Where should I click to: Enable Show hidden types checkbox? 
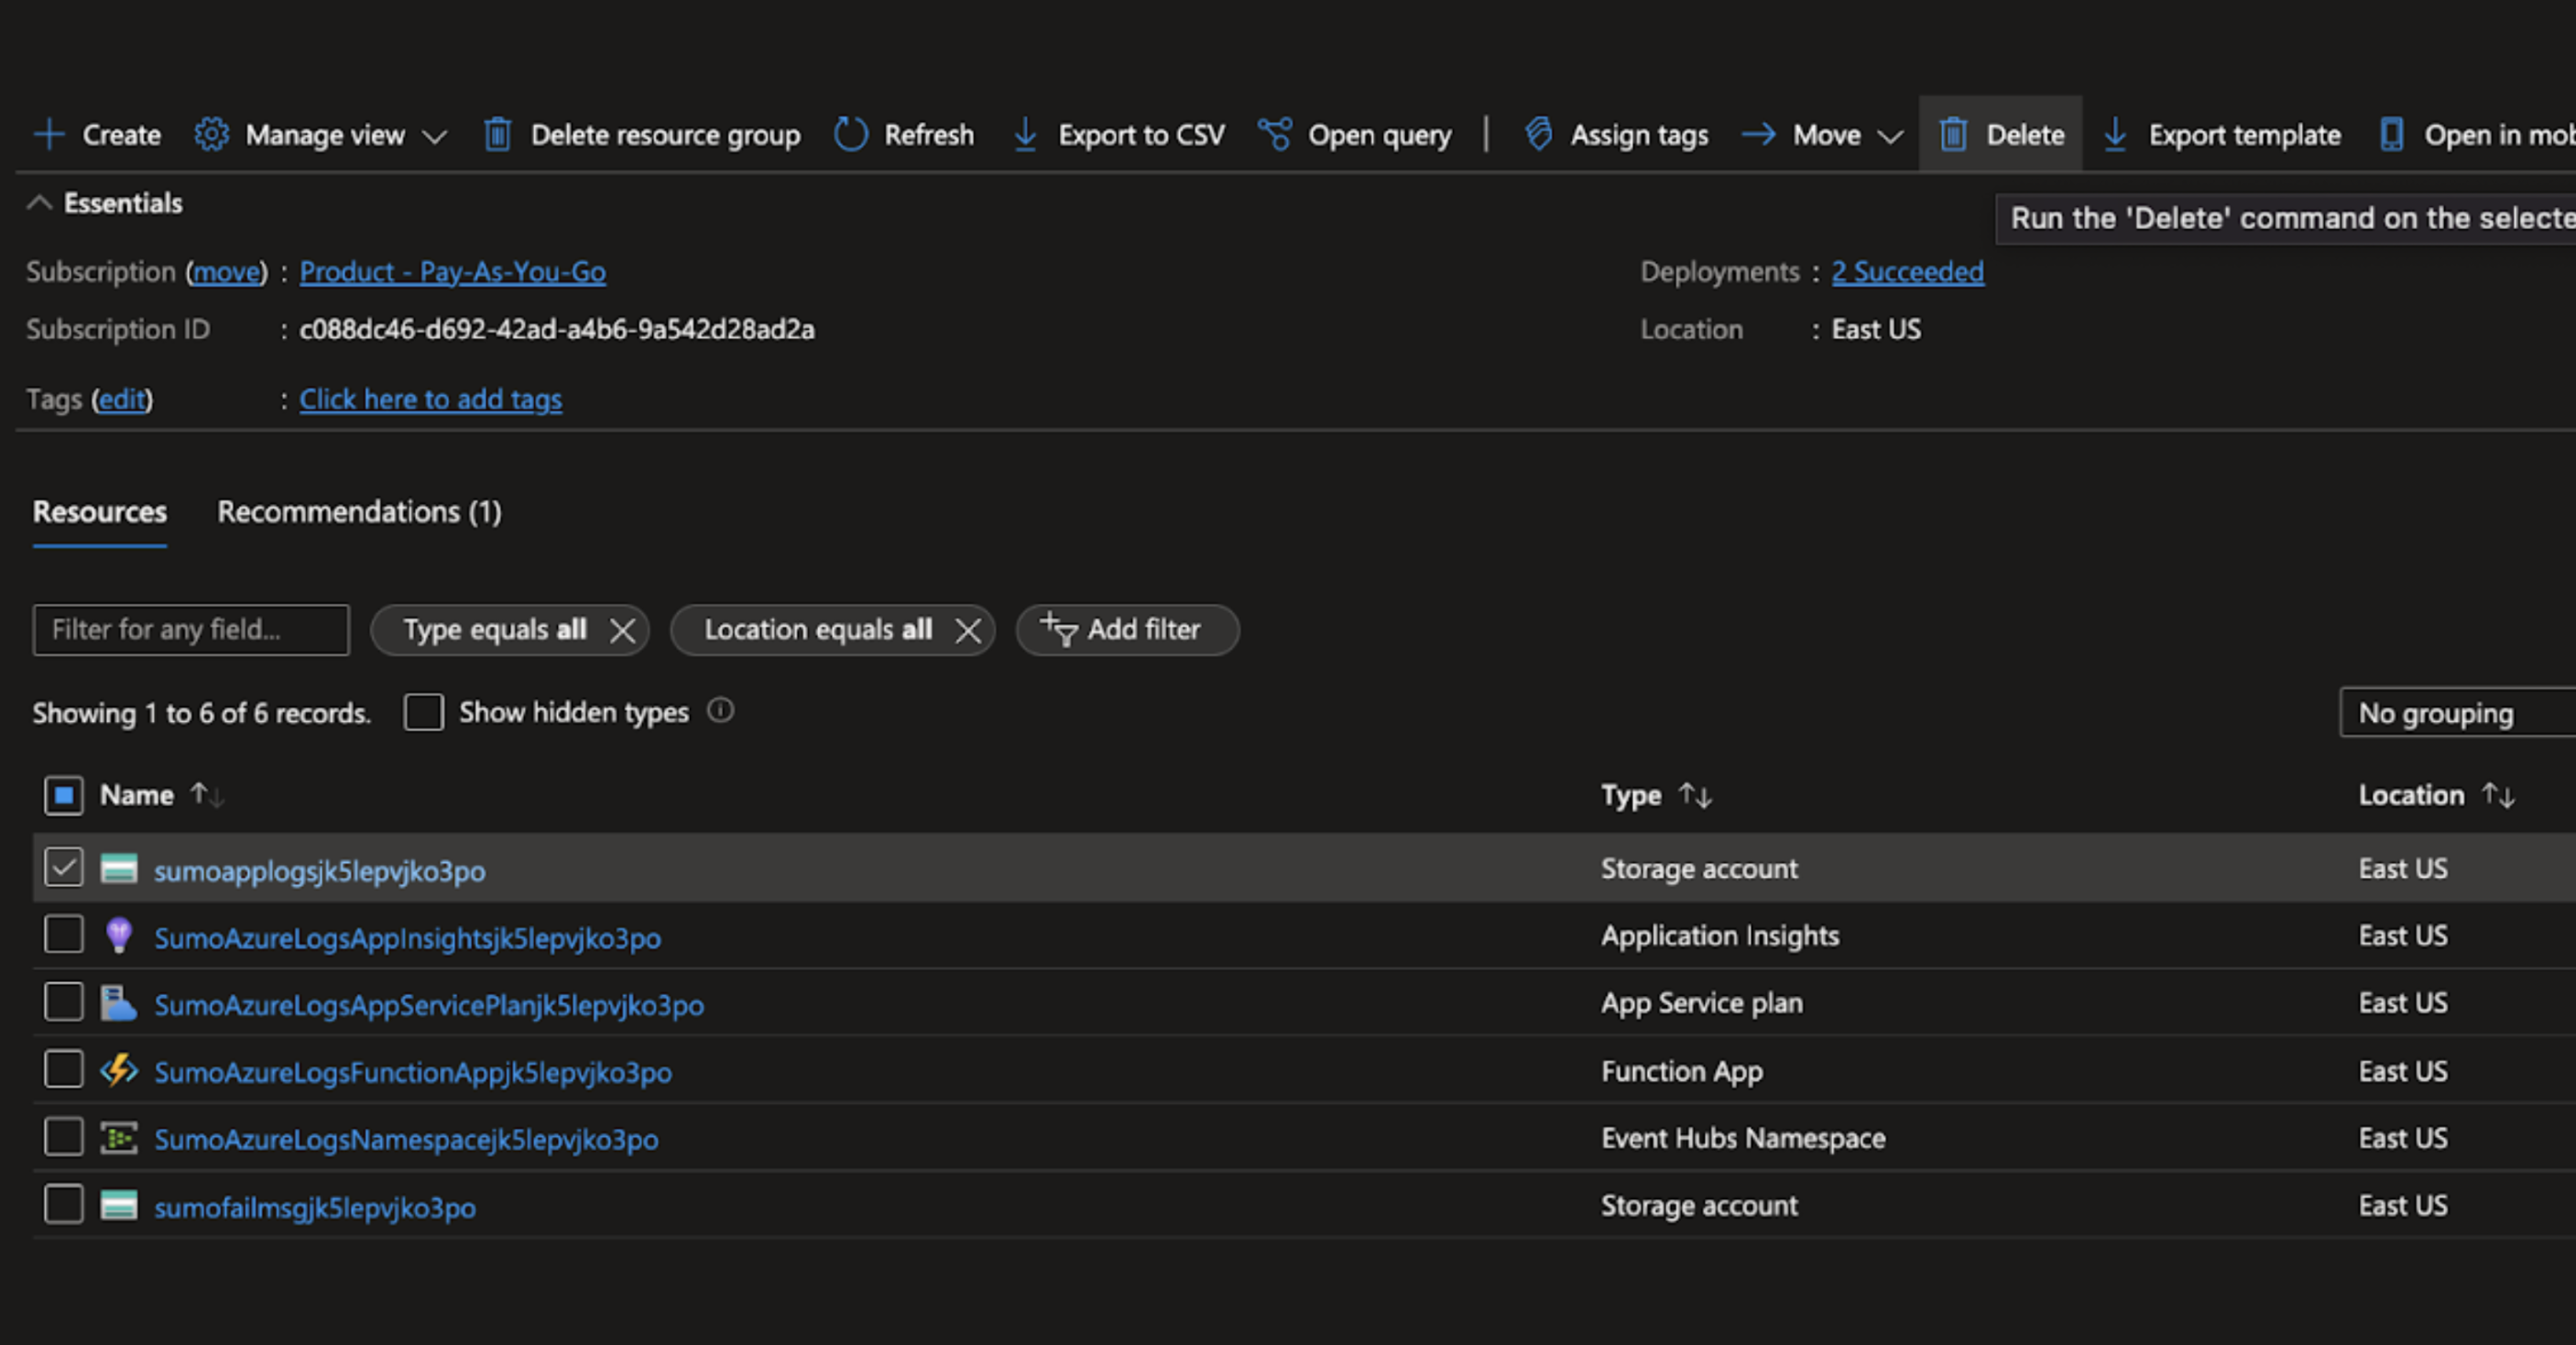[422, 713]
